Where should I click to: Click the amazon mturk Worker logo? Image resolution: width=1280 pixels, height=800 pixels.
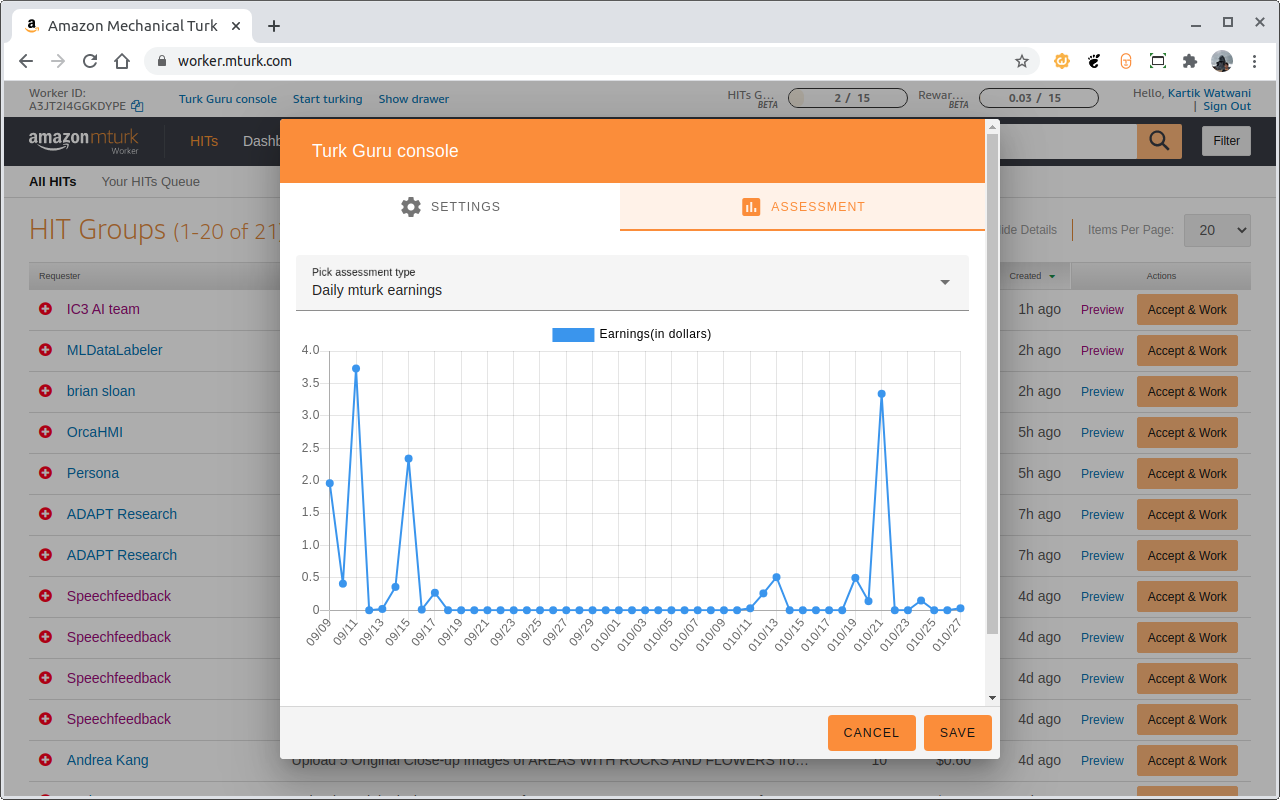click(x=84, y=141)
